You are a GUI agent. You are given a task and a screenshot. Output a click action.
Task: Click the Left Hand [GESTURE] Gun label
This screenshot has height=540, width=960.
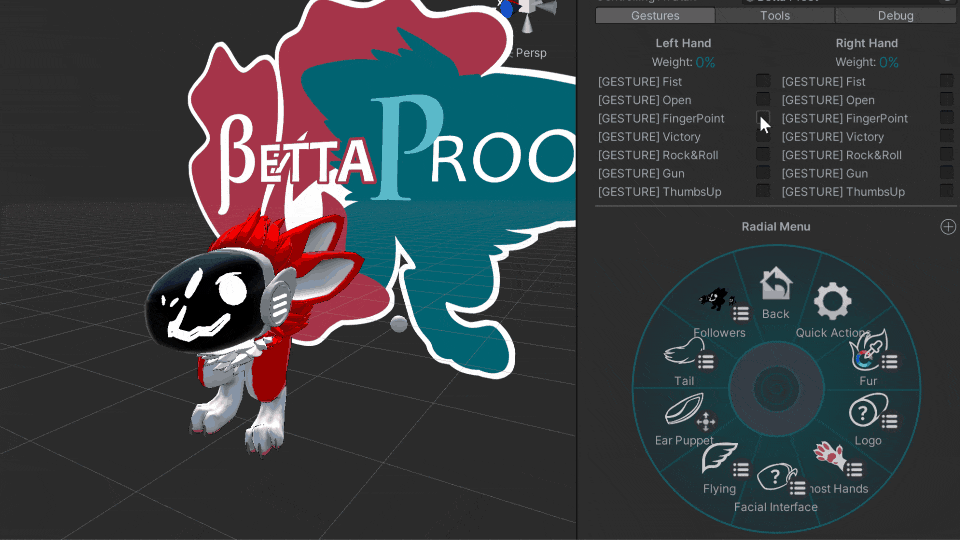pyautogui.click(x=641, y=173)
